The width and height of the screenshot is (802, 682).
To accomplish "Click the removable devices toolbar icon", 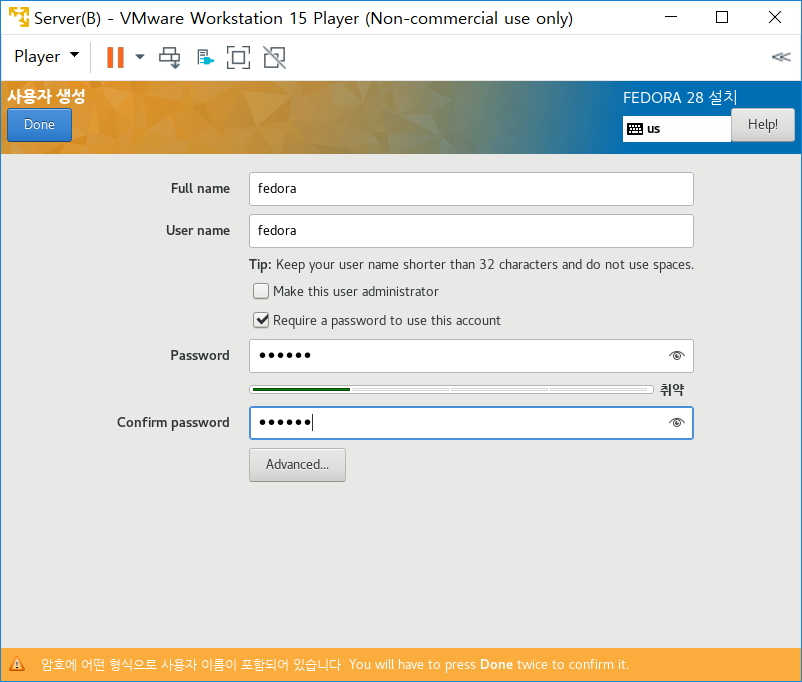I will (205, 57).
